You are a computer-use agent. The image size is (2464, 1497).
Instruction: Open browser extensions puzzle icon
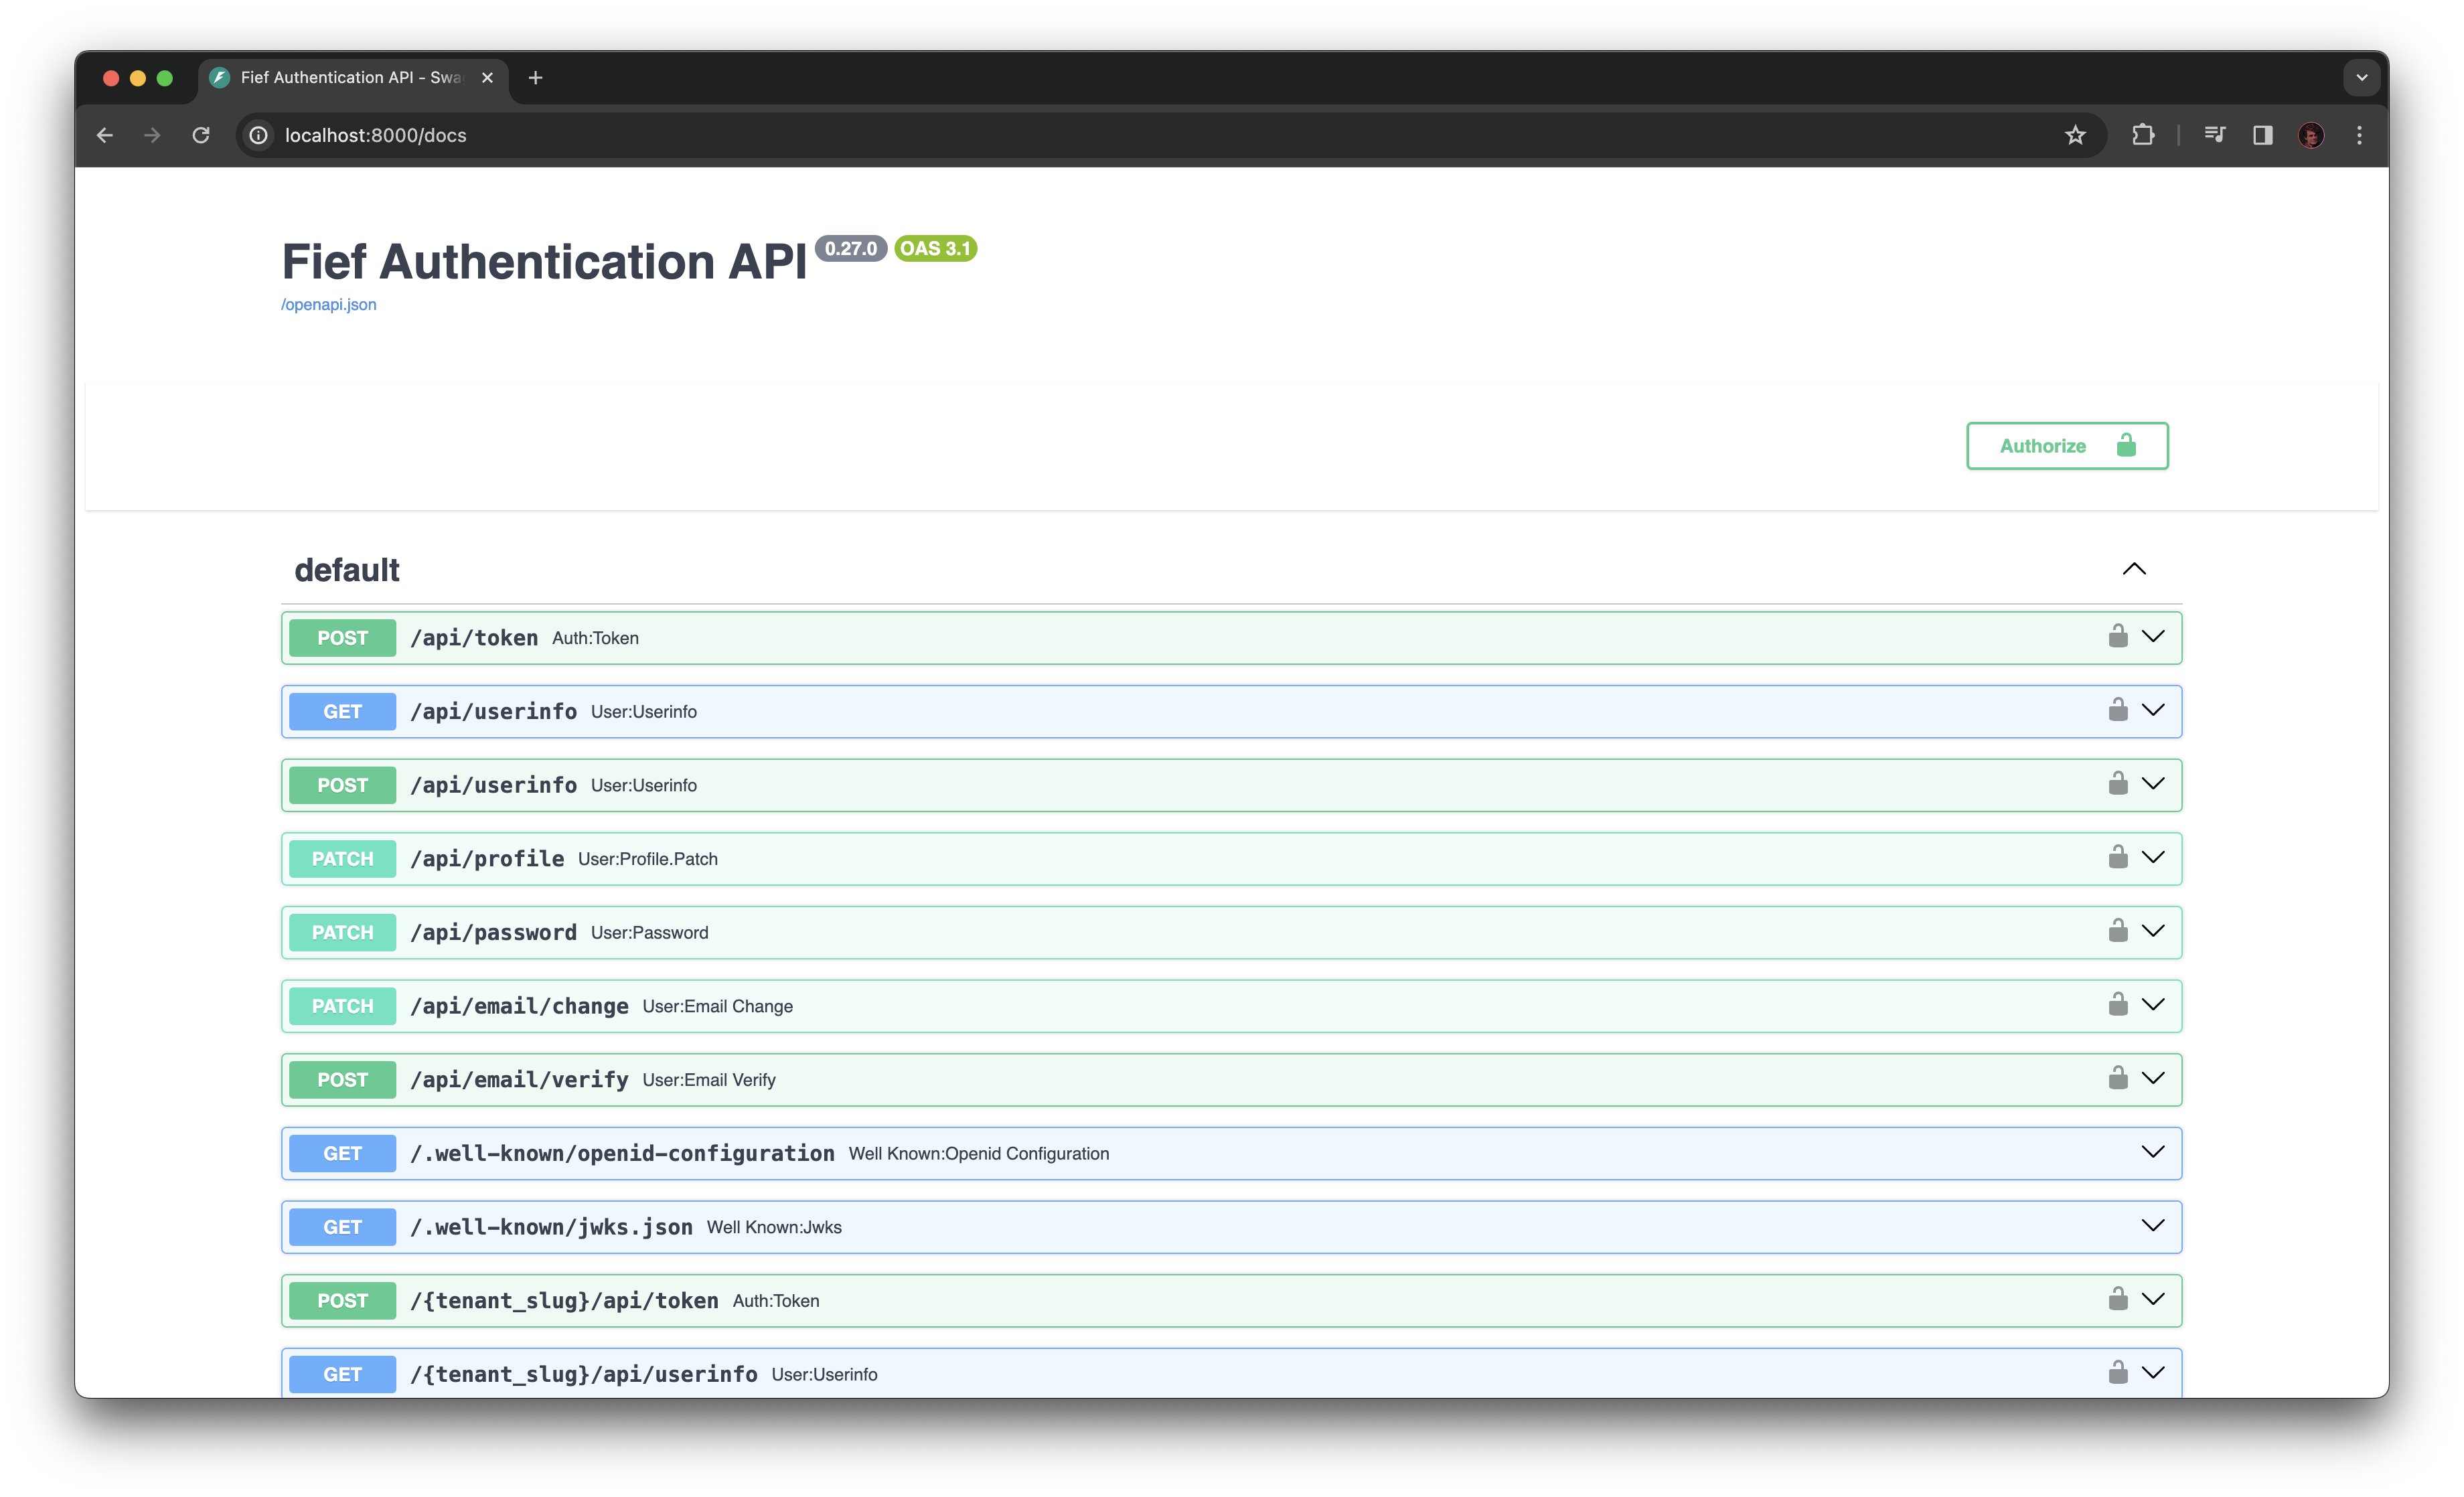pyautogui.click(x=2143, y=135)
